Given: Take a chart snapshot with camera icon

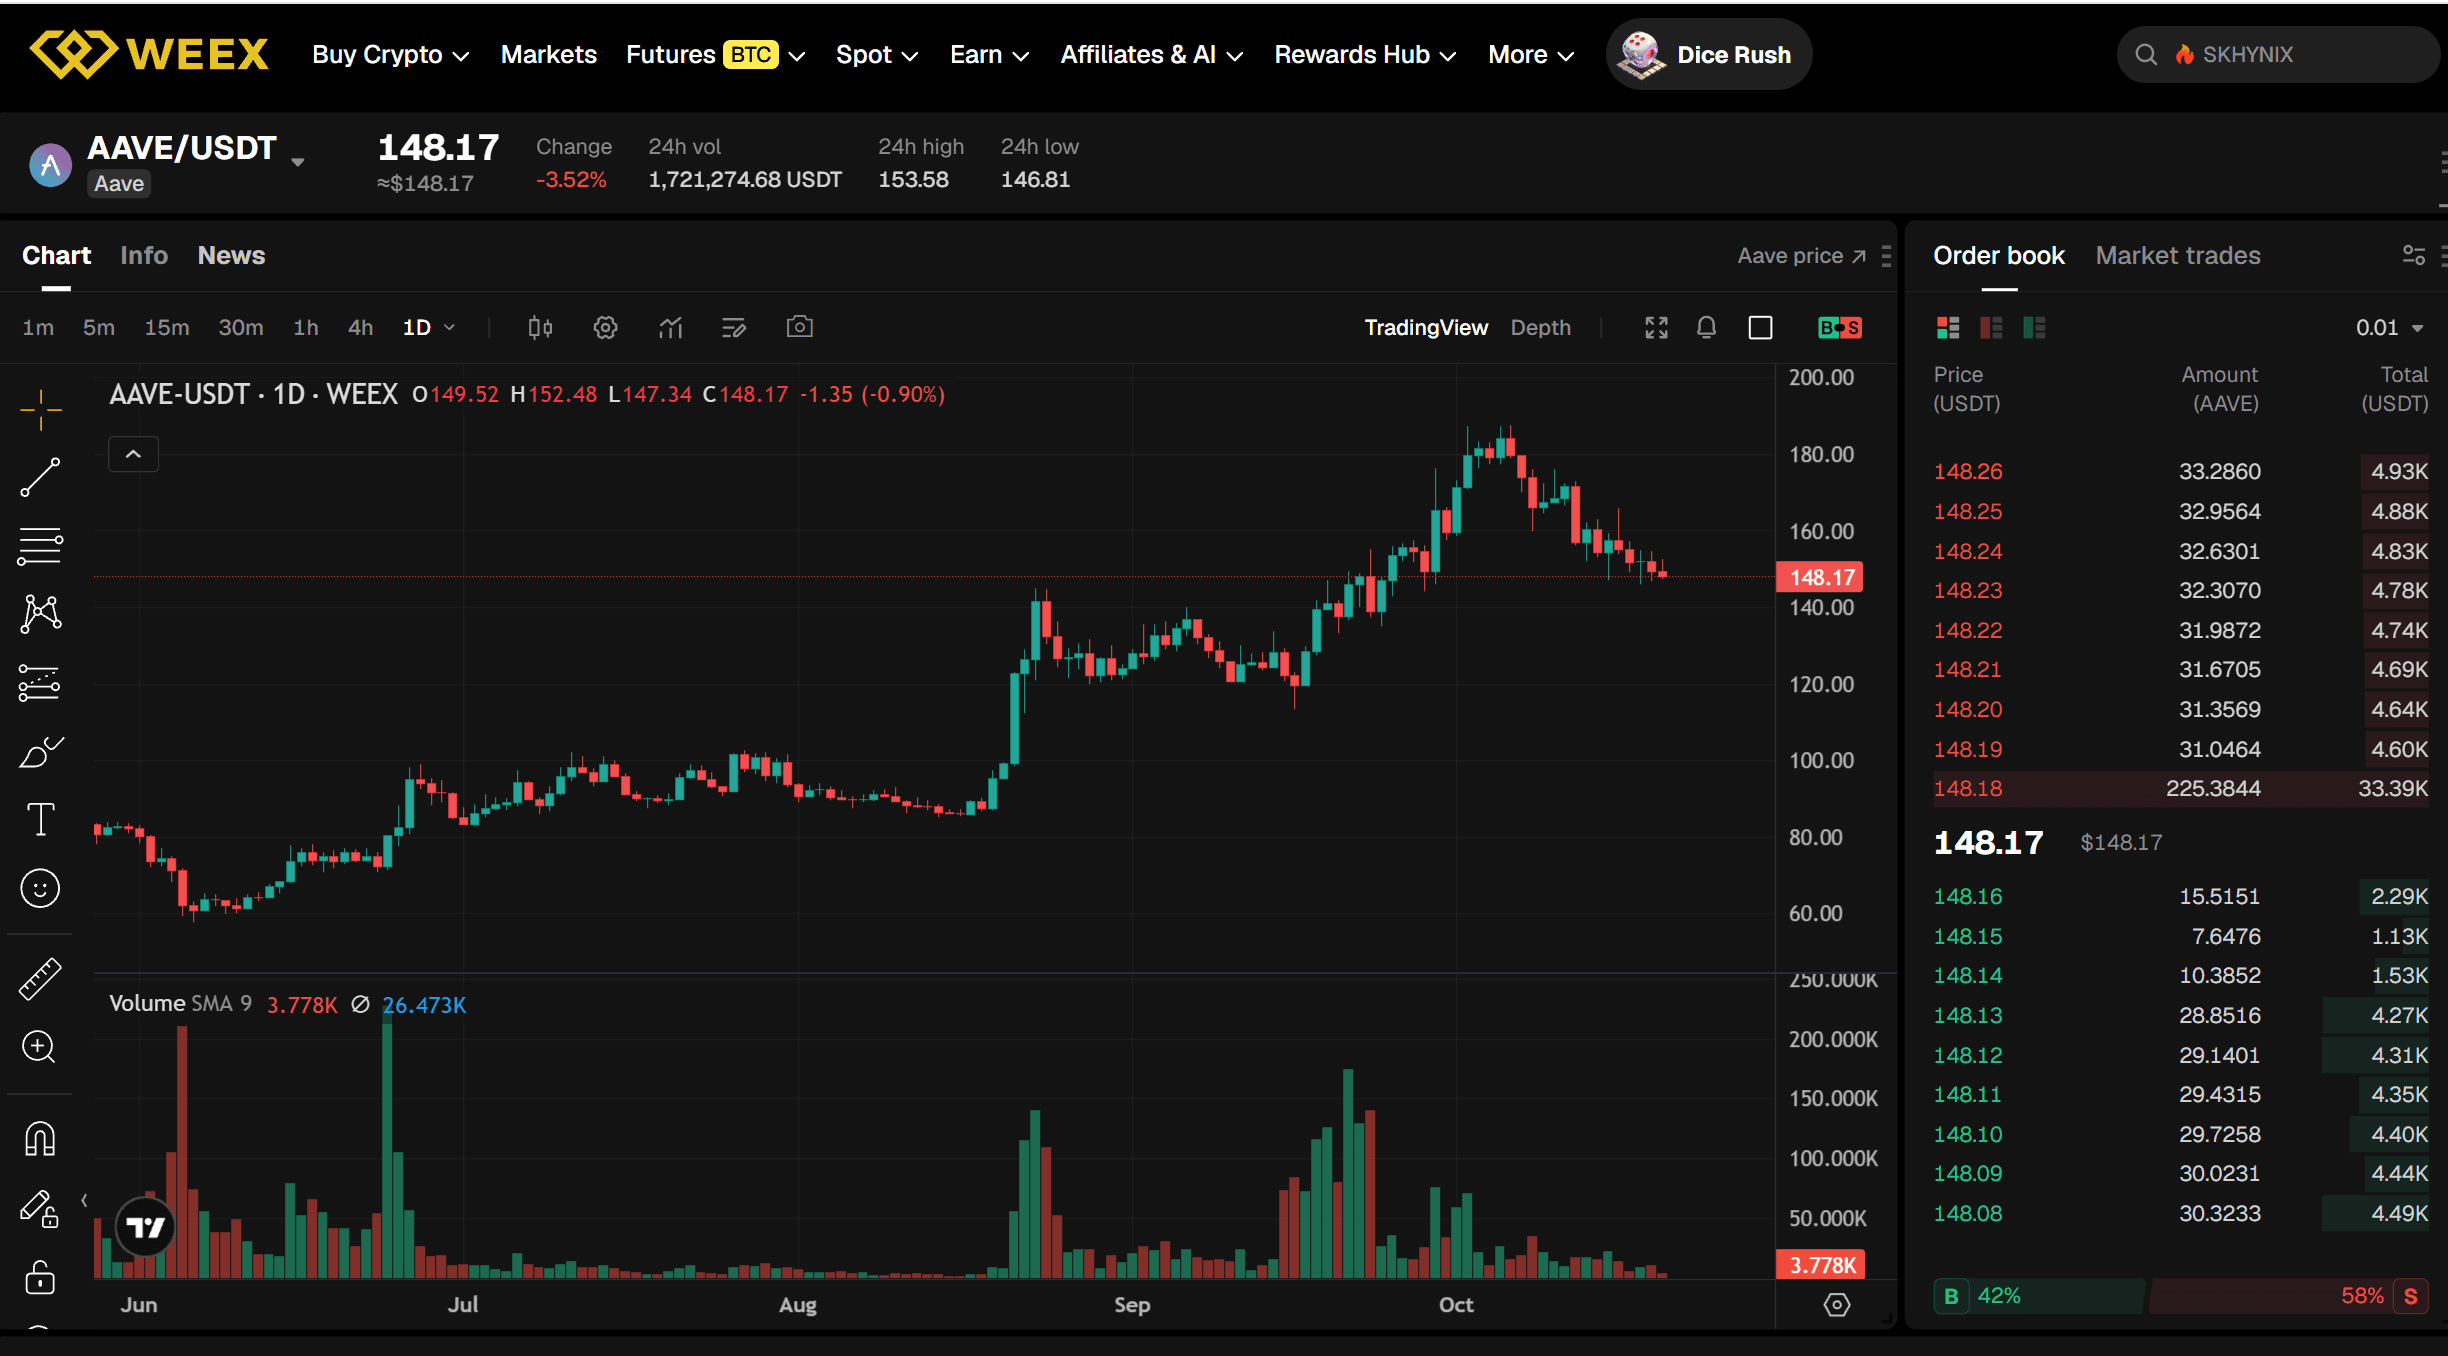Looking at the screenshot, I should [799, 327].
